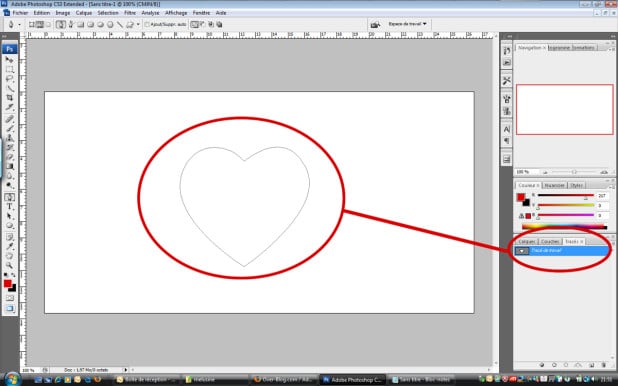
Task: Select the Slice tool
Action: click(9, 107)
